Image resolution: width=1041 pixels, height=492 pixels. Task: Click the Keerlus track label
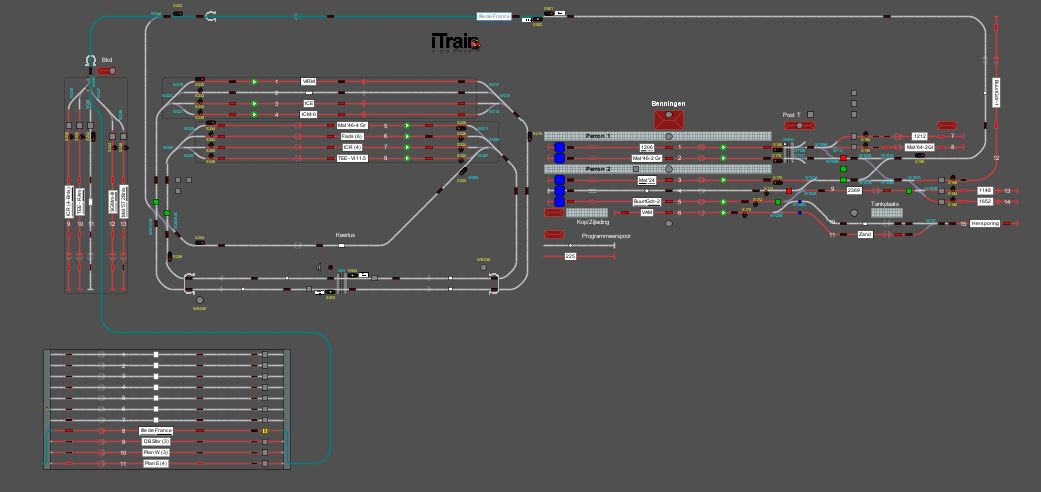tap(346, 236)
